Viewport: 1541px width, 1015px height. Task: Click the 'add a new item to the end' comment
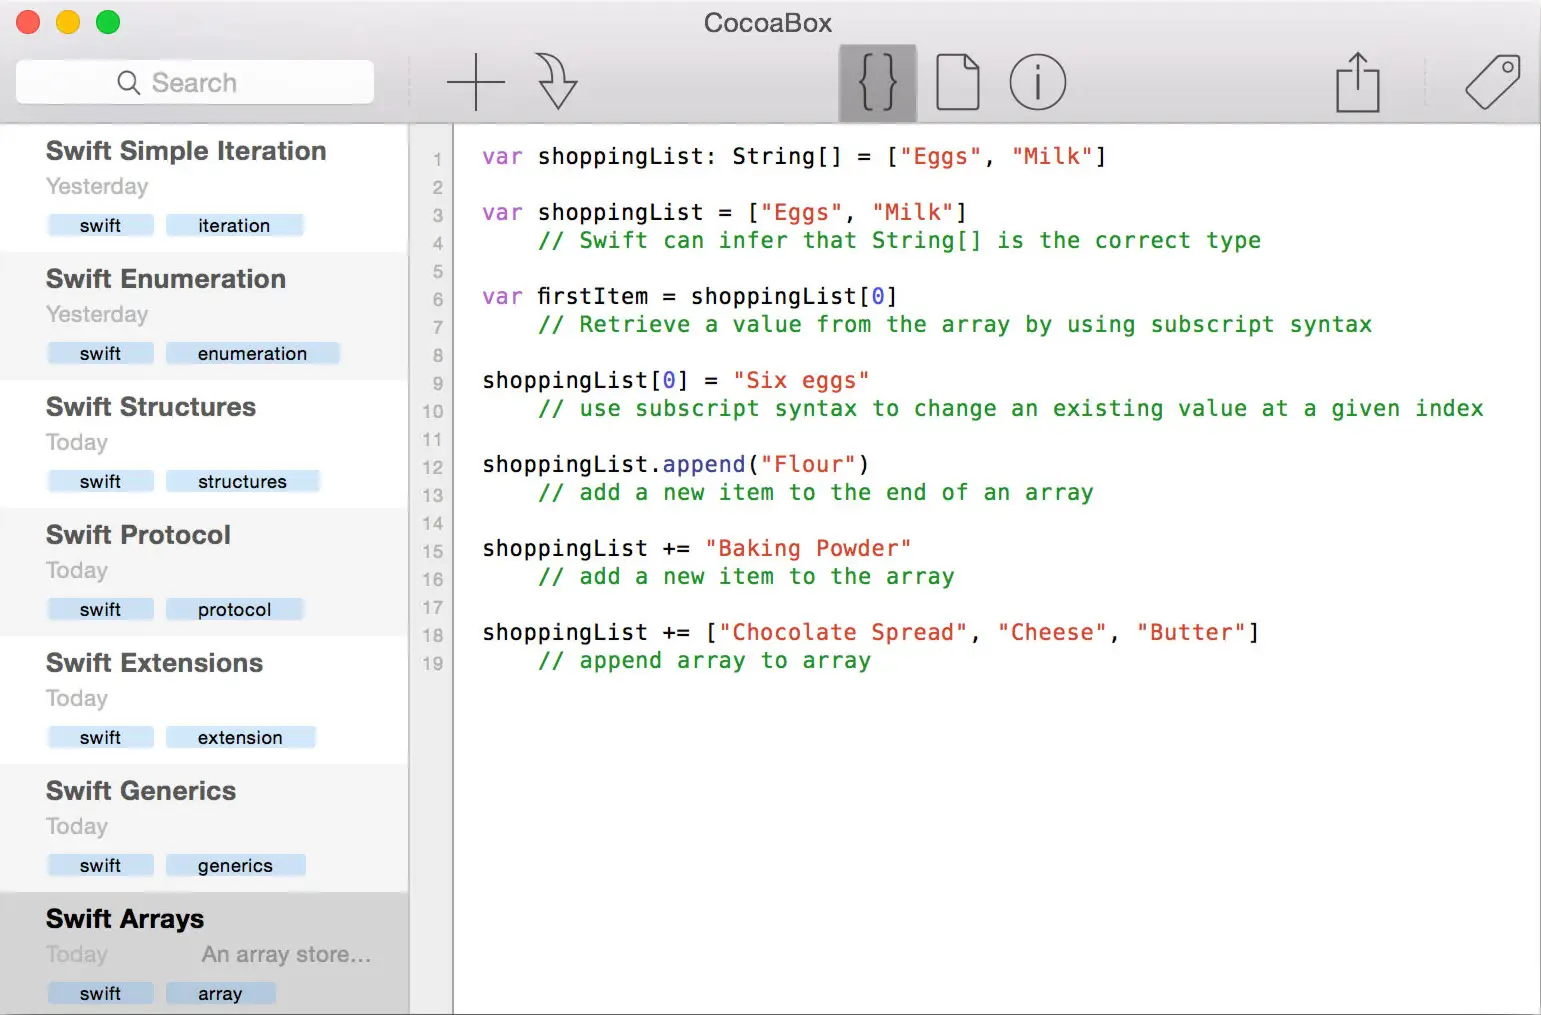[x=816, y=493]
